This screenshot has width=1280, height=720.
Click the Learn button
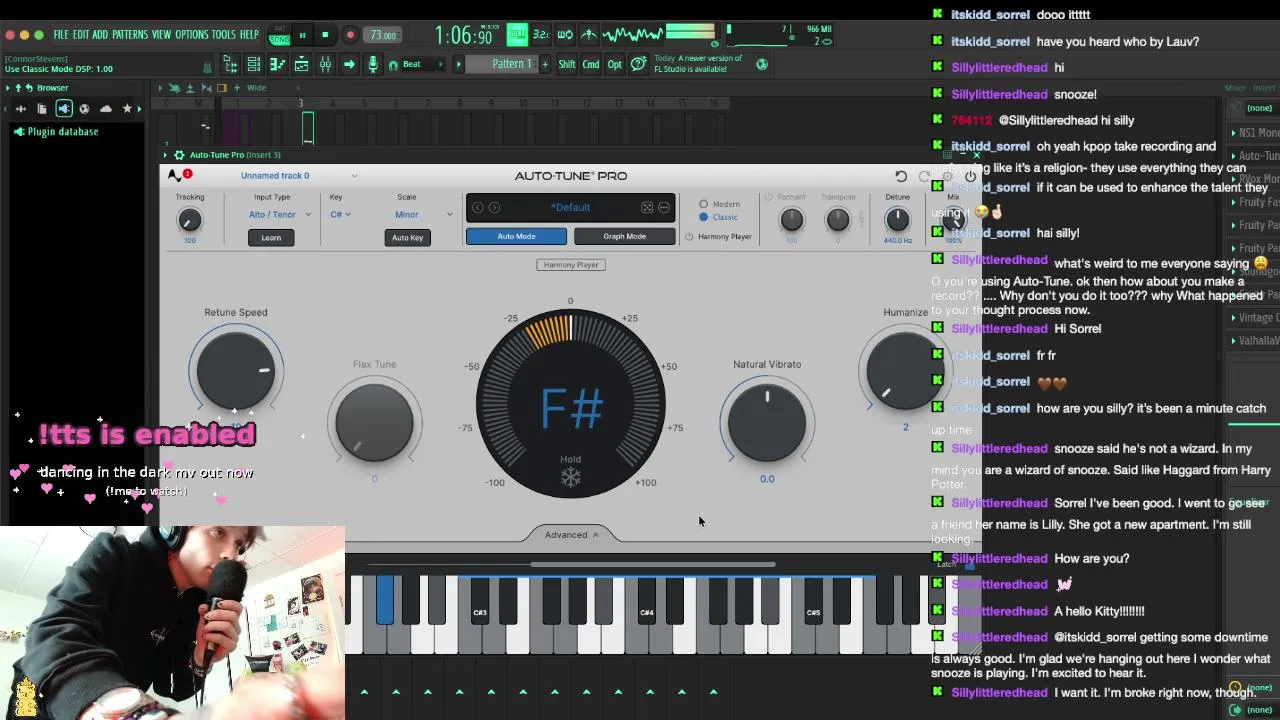click(271, 238)
